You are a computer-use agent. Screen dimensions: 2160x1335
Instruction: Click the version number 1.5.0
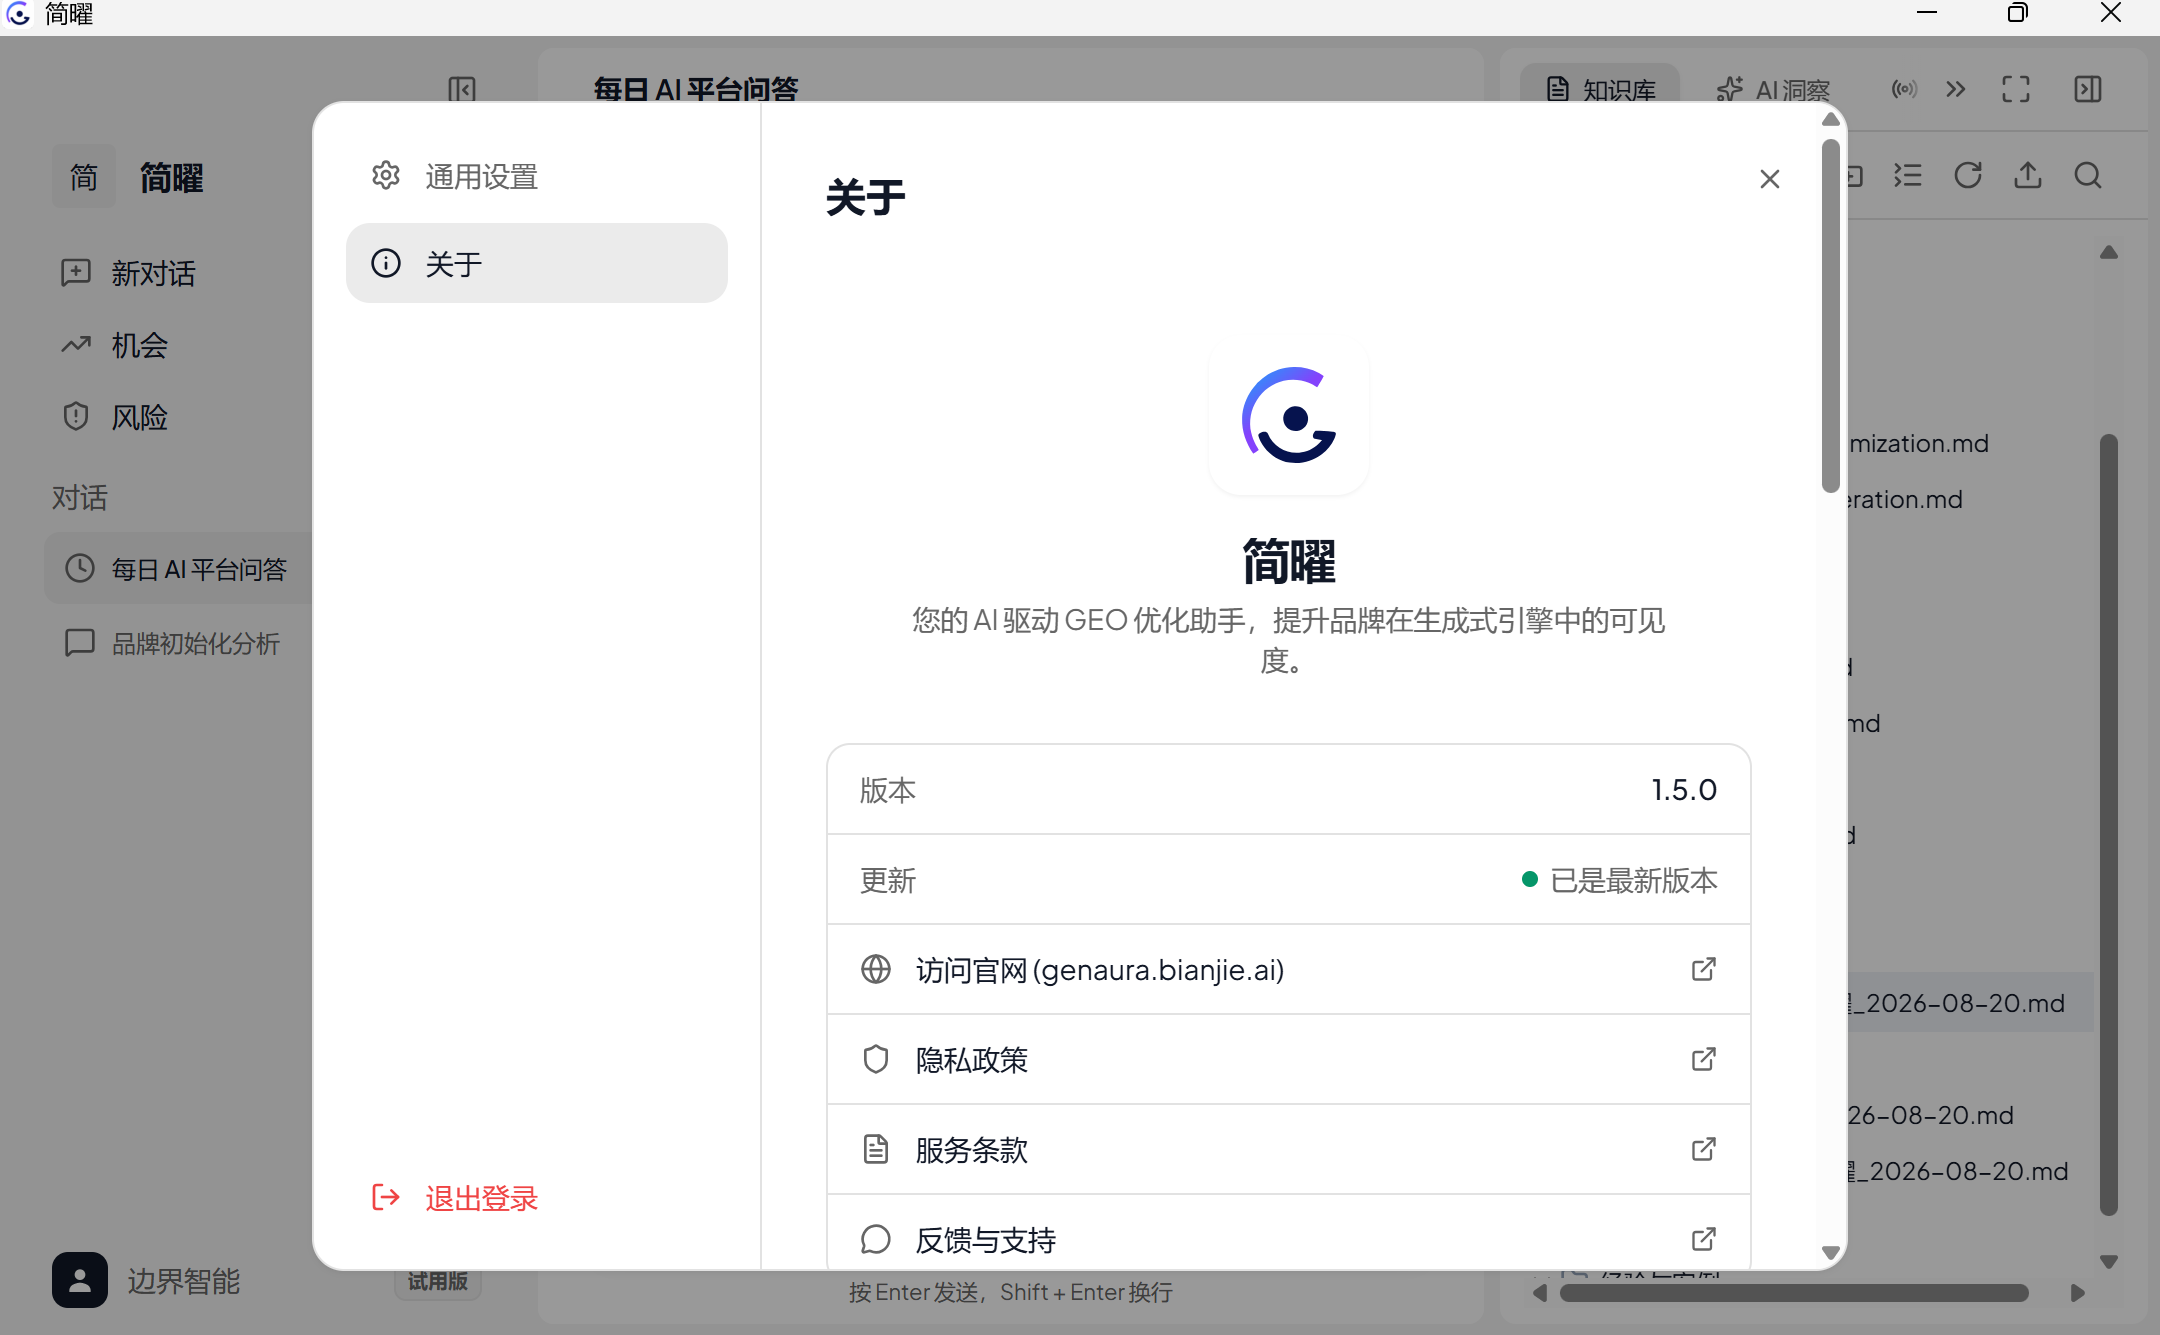(1684, 790)
